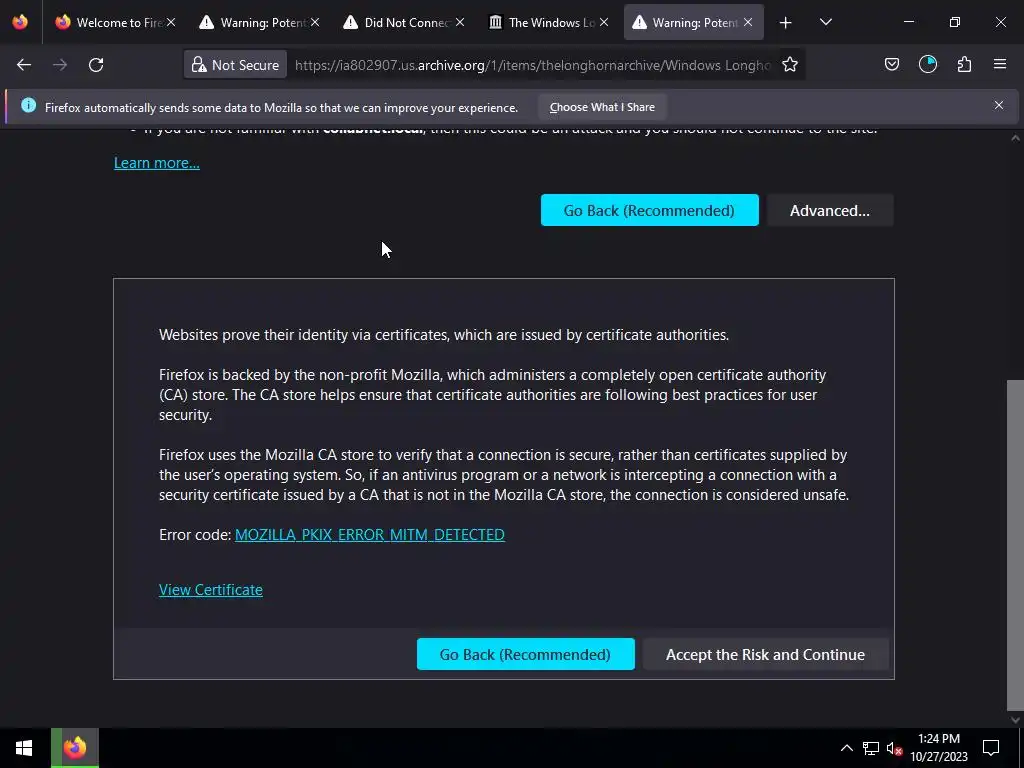Click Accept the Risk and Continue
Image resolution: width=1024 pixels, height=768 pixels.
(x=765, y=654)
